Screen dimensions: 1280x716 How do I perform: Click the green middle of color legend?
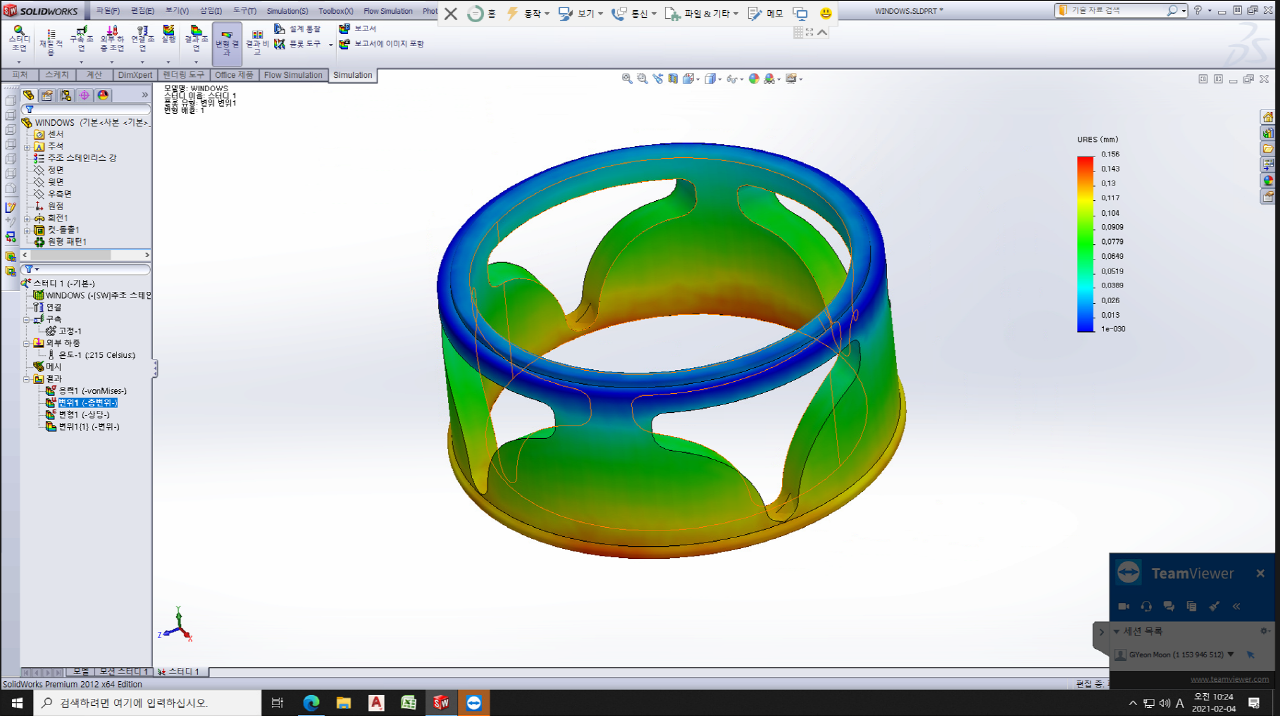point(1085,243)
